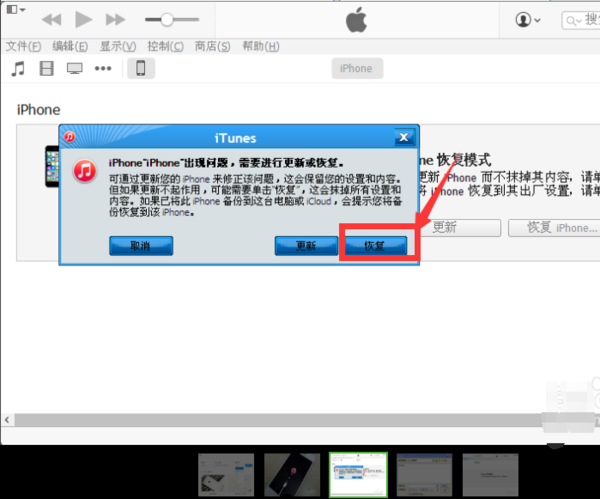Open the 帮助(H) menu
The image size is (600, 499).
pyautogui.click(x=261, y=46)
